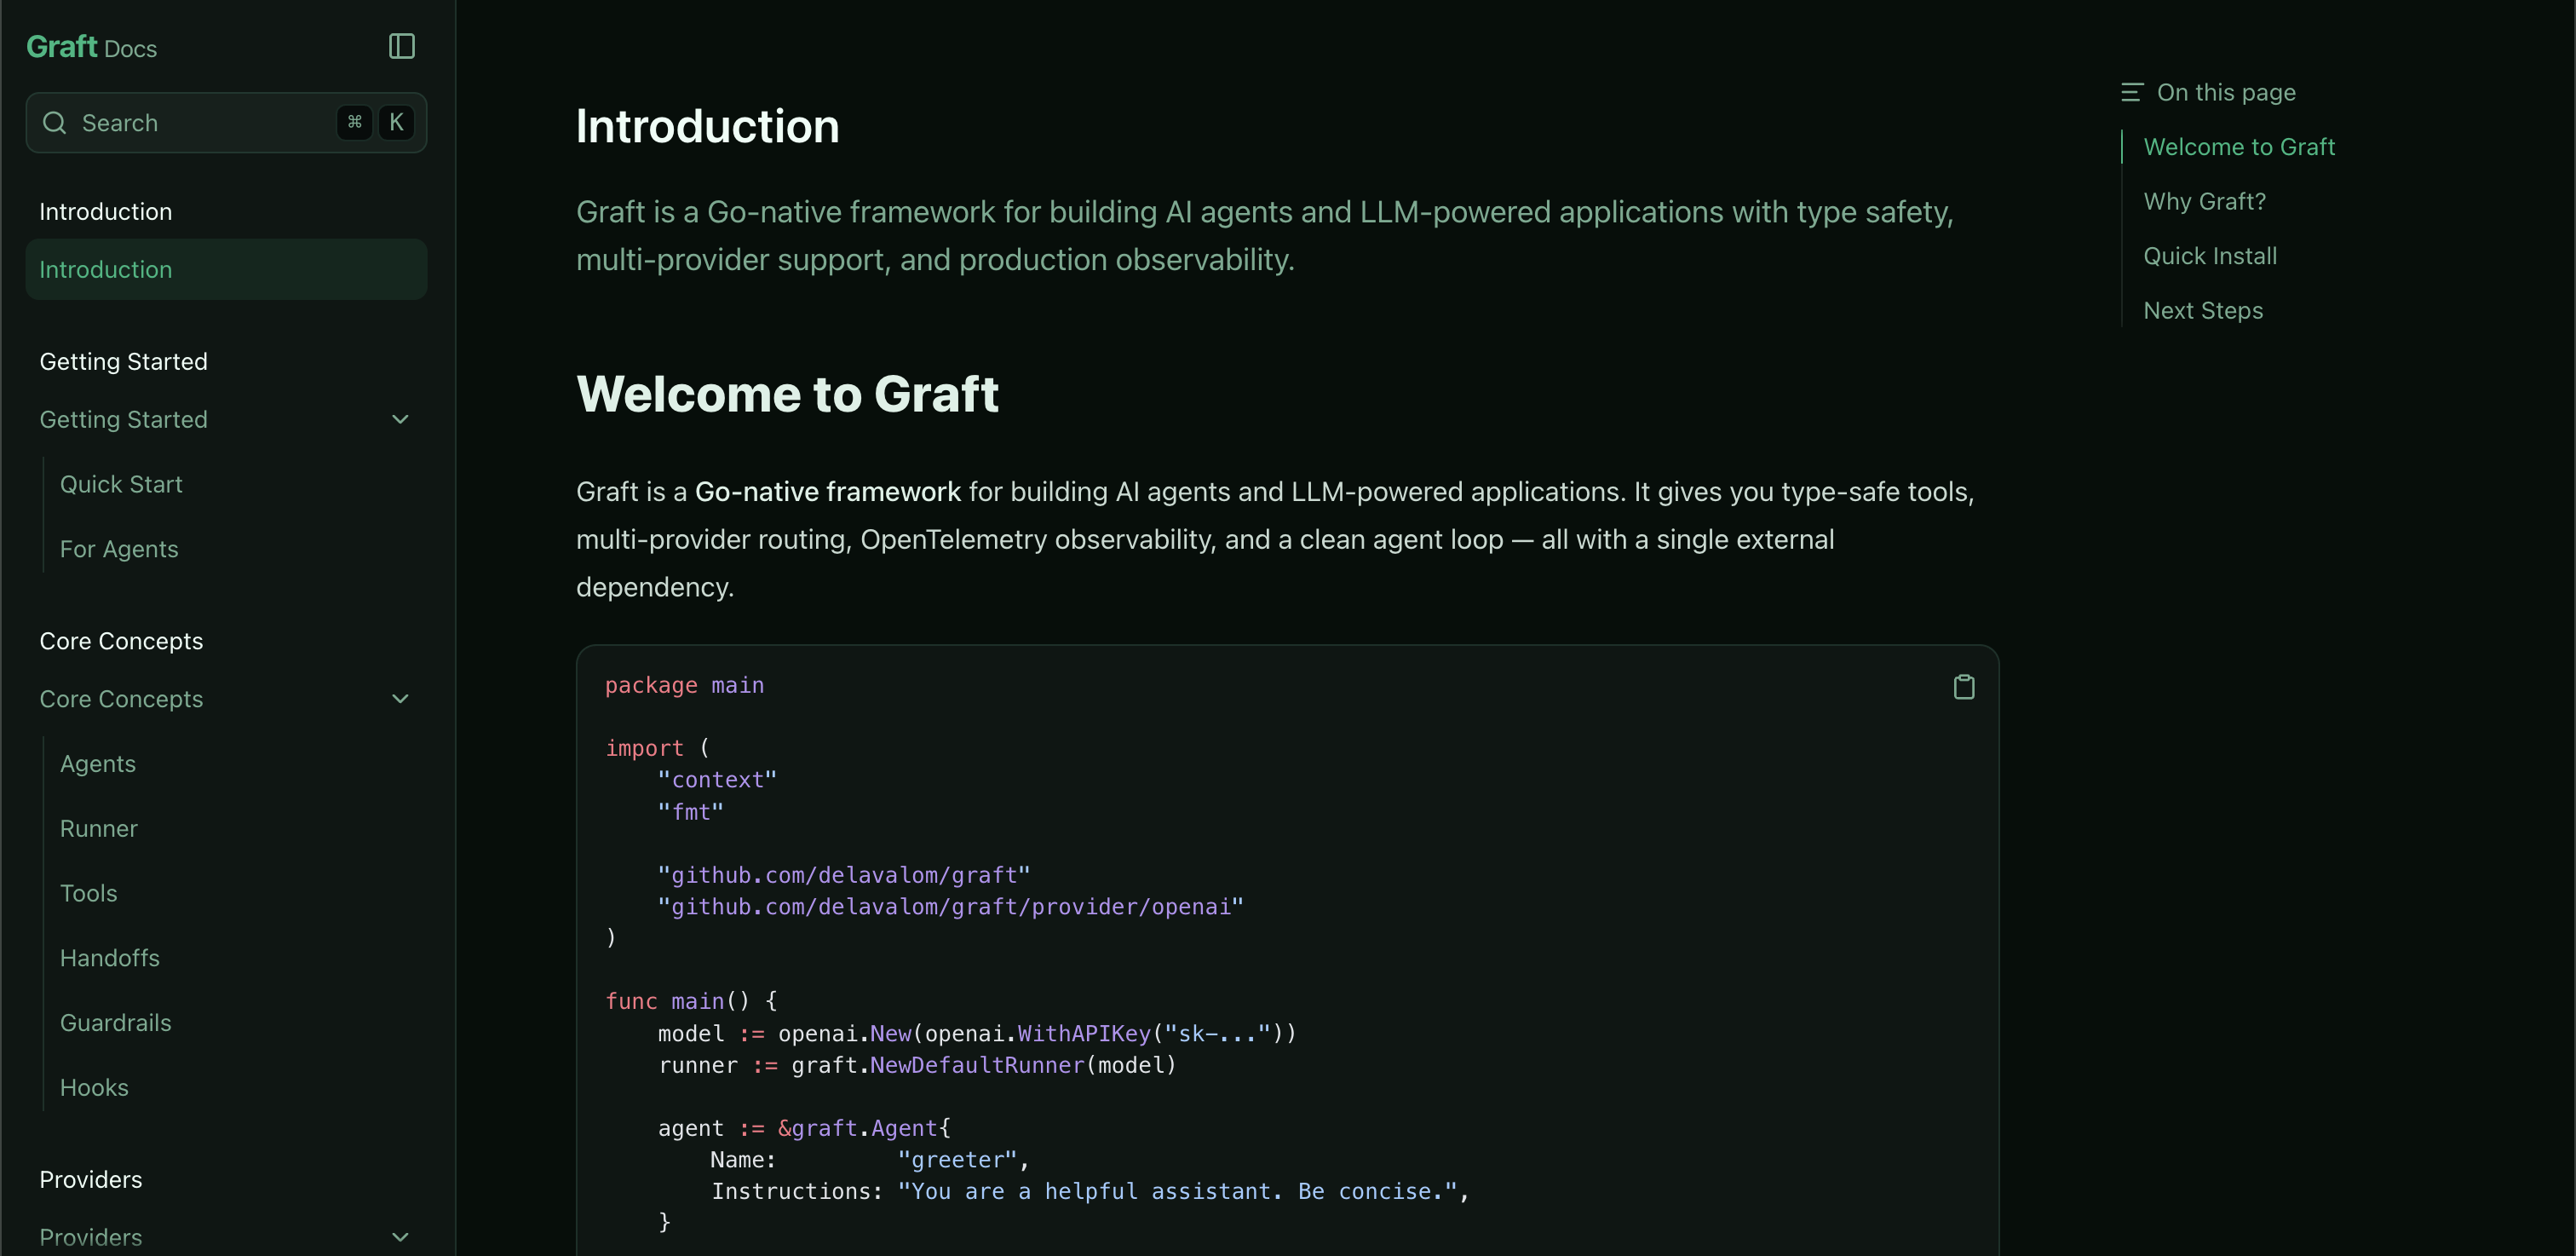Click the outline icon next to On this page
The width and height of the screenshot is (2576, 1256).
pyautogui.click(x=2131, y=91)
